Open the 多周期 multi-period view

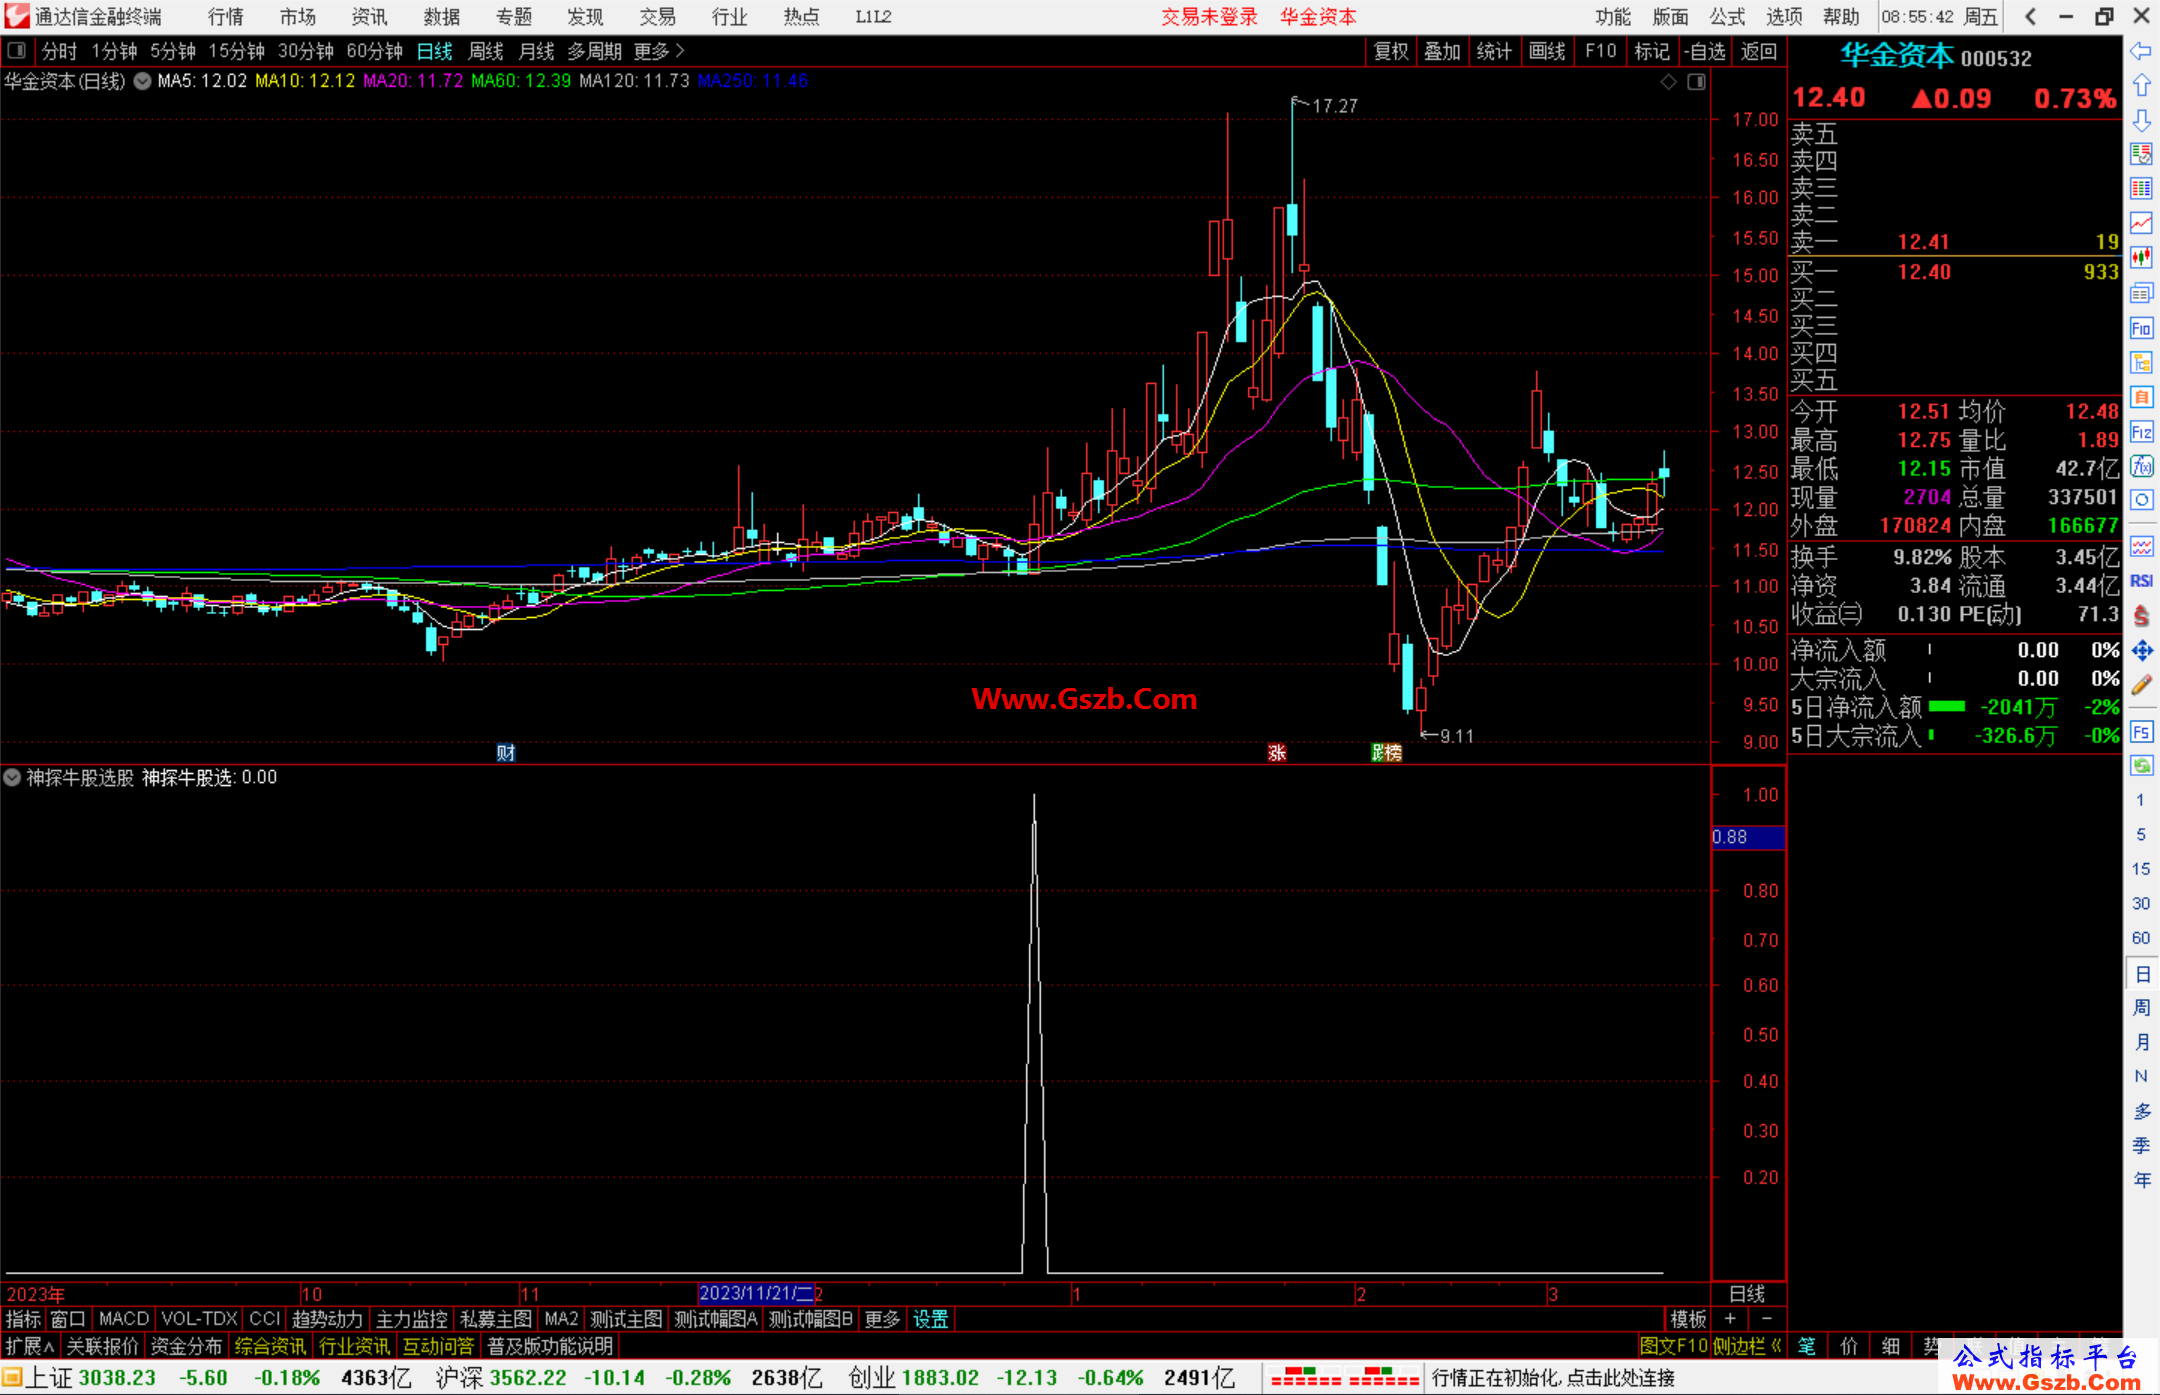pos(594,51)
